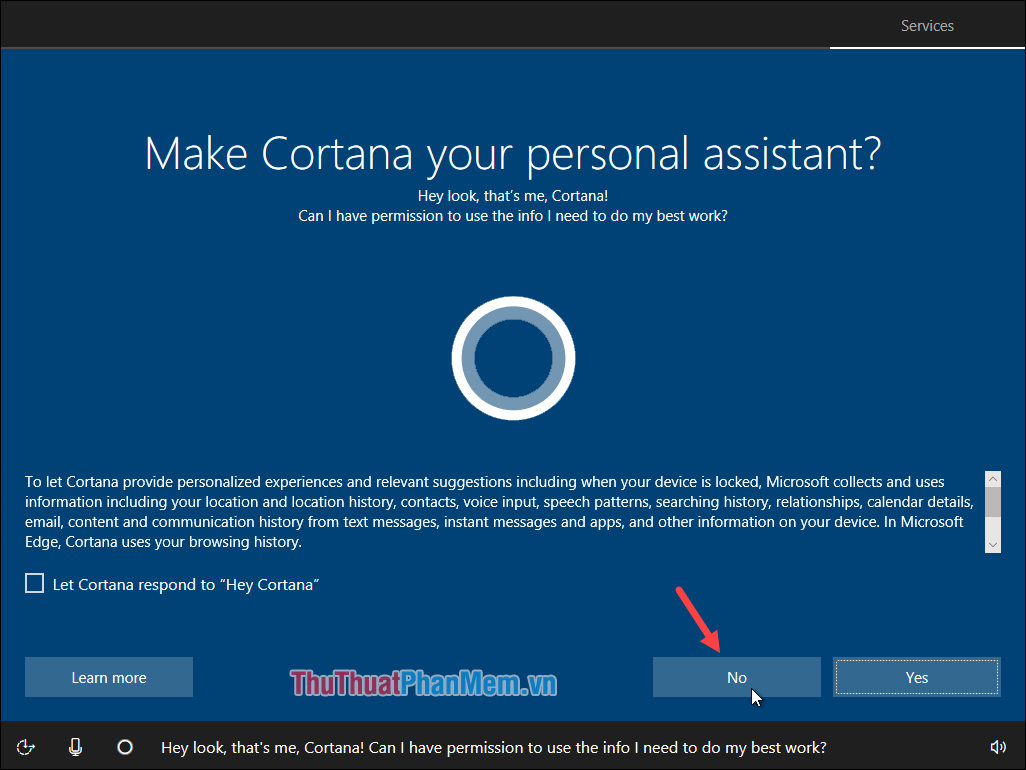Decline Cortana by clicking No

click(x=736, y=677)
